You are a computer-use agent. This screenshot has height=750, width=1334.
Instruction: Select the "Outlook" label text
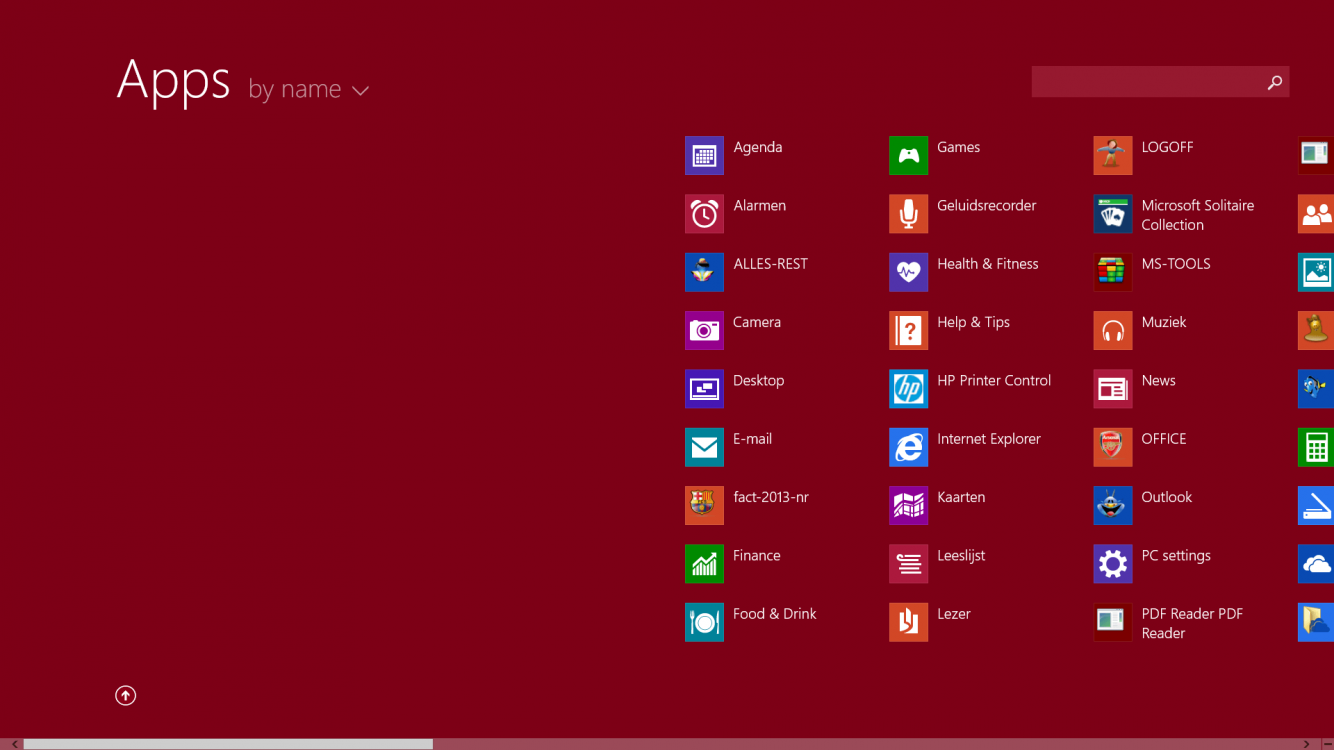point(1167,497)
